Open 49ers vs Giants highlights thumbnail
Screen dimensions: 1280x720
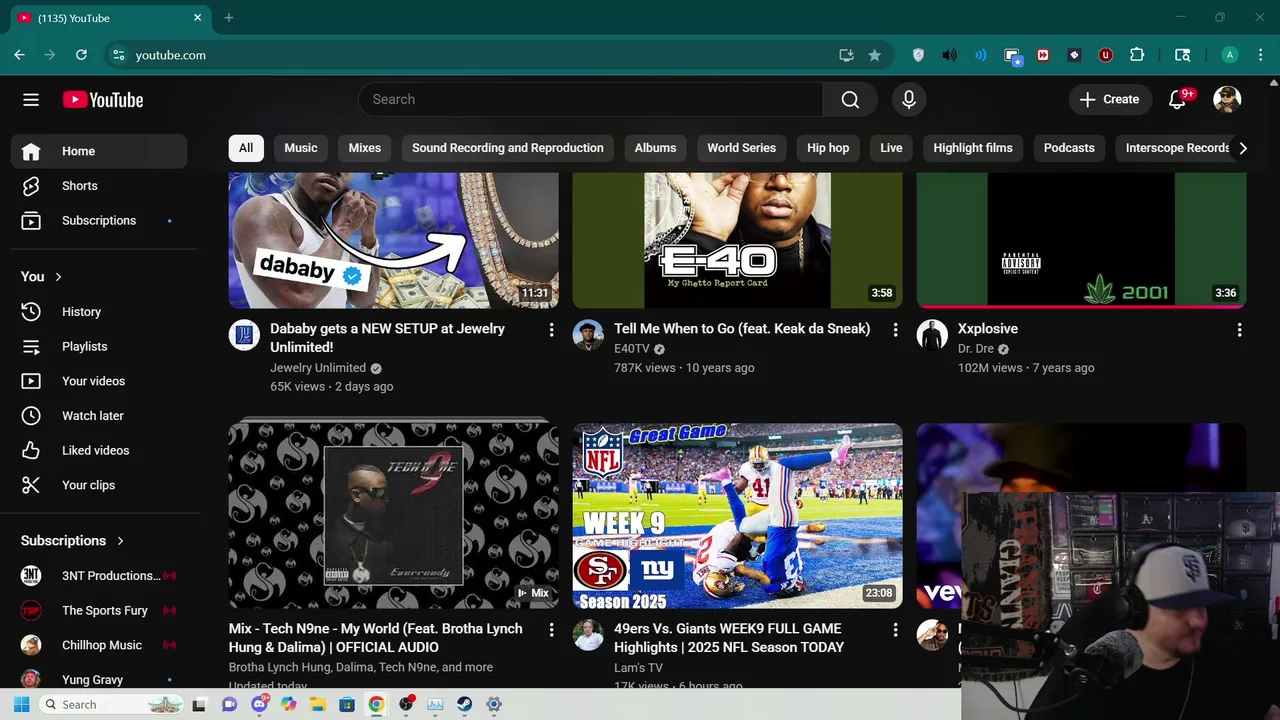pos(737,516)
